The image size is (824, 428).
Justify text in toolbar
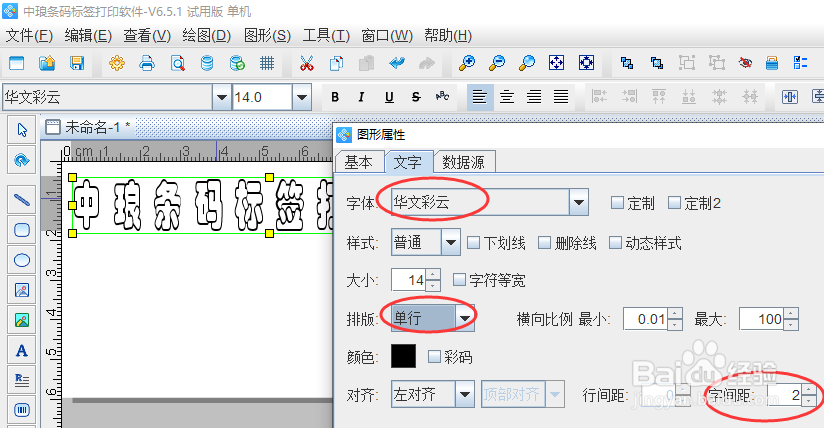tap(561, 97)
